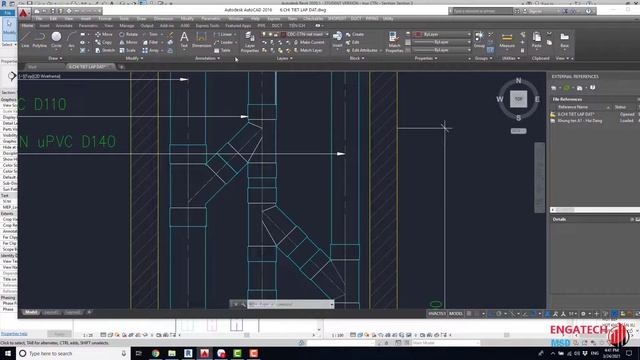Click the Paste tool
This screenshot has width=640, height=360.
tap(537, 40)
